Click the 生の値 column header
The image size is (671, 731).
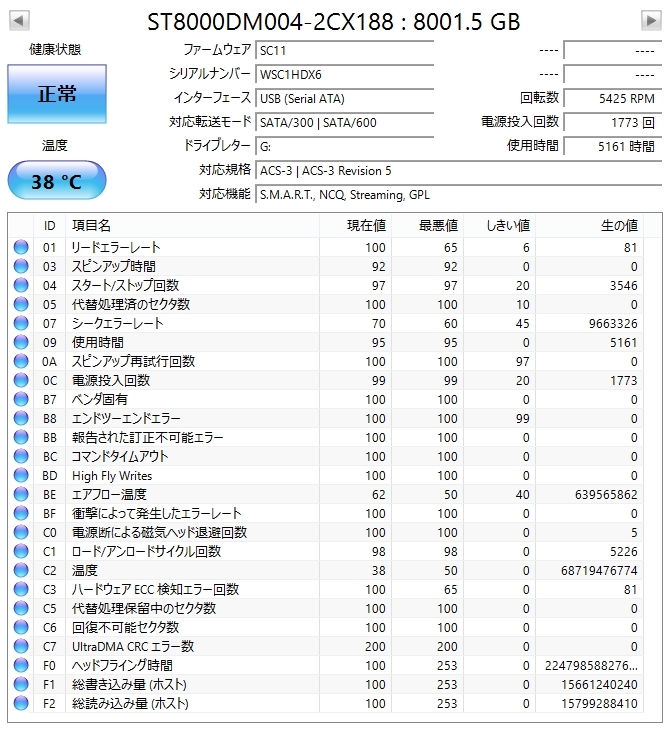pyautogui.click(x=589, y=226)
